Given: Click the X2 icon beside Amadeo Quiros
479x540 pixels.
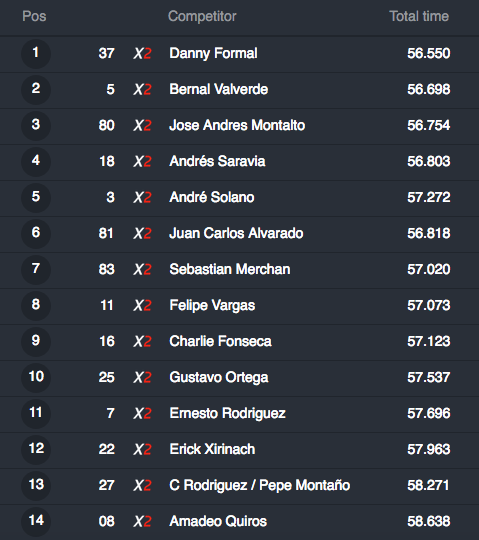Looking at the screenshot, I should 142,521.
